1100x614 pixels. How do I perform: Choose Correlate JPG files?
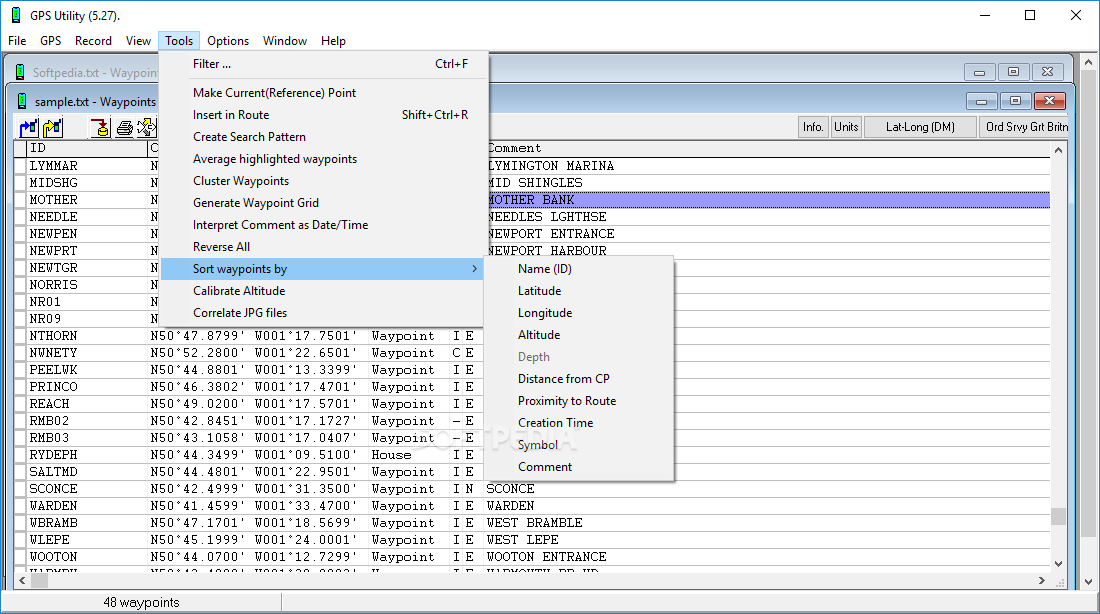[323, 313]
